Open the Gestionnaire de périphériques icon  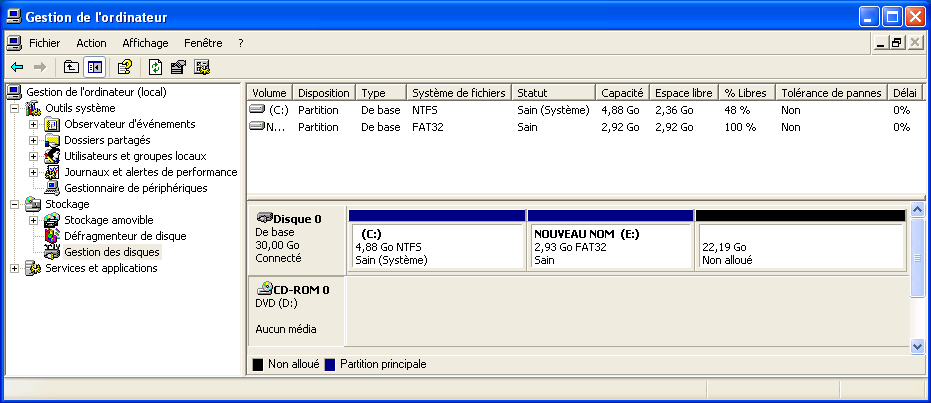[x=52, y=188]
